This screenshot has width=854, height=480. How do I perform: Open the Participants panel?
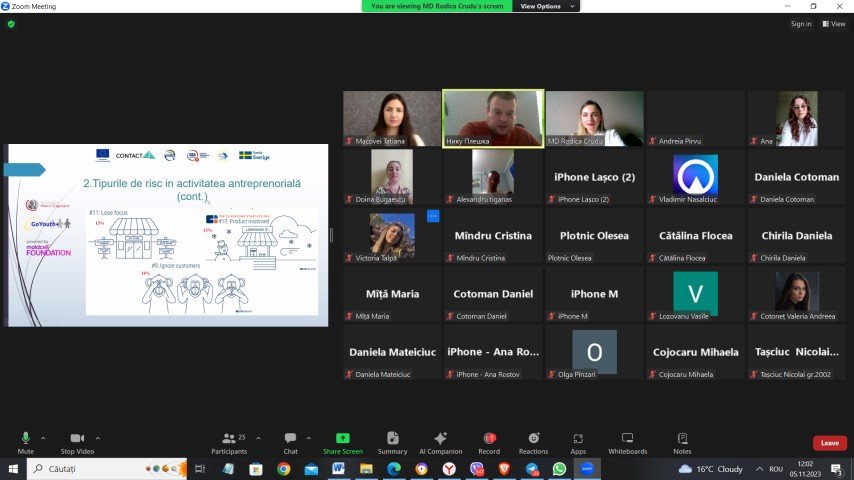[x=229, y=443]
